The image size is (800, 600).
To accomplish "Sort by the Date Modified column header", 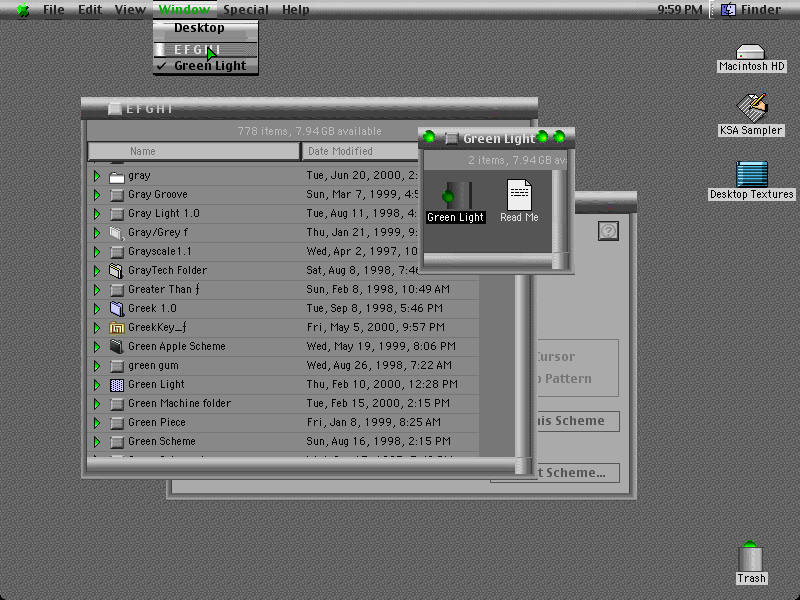I will coord(360,151).
